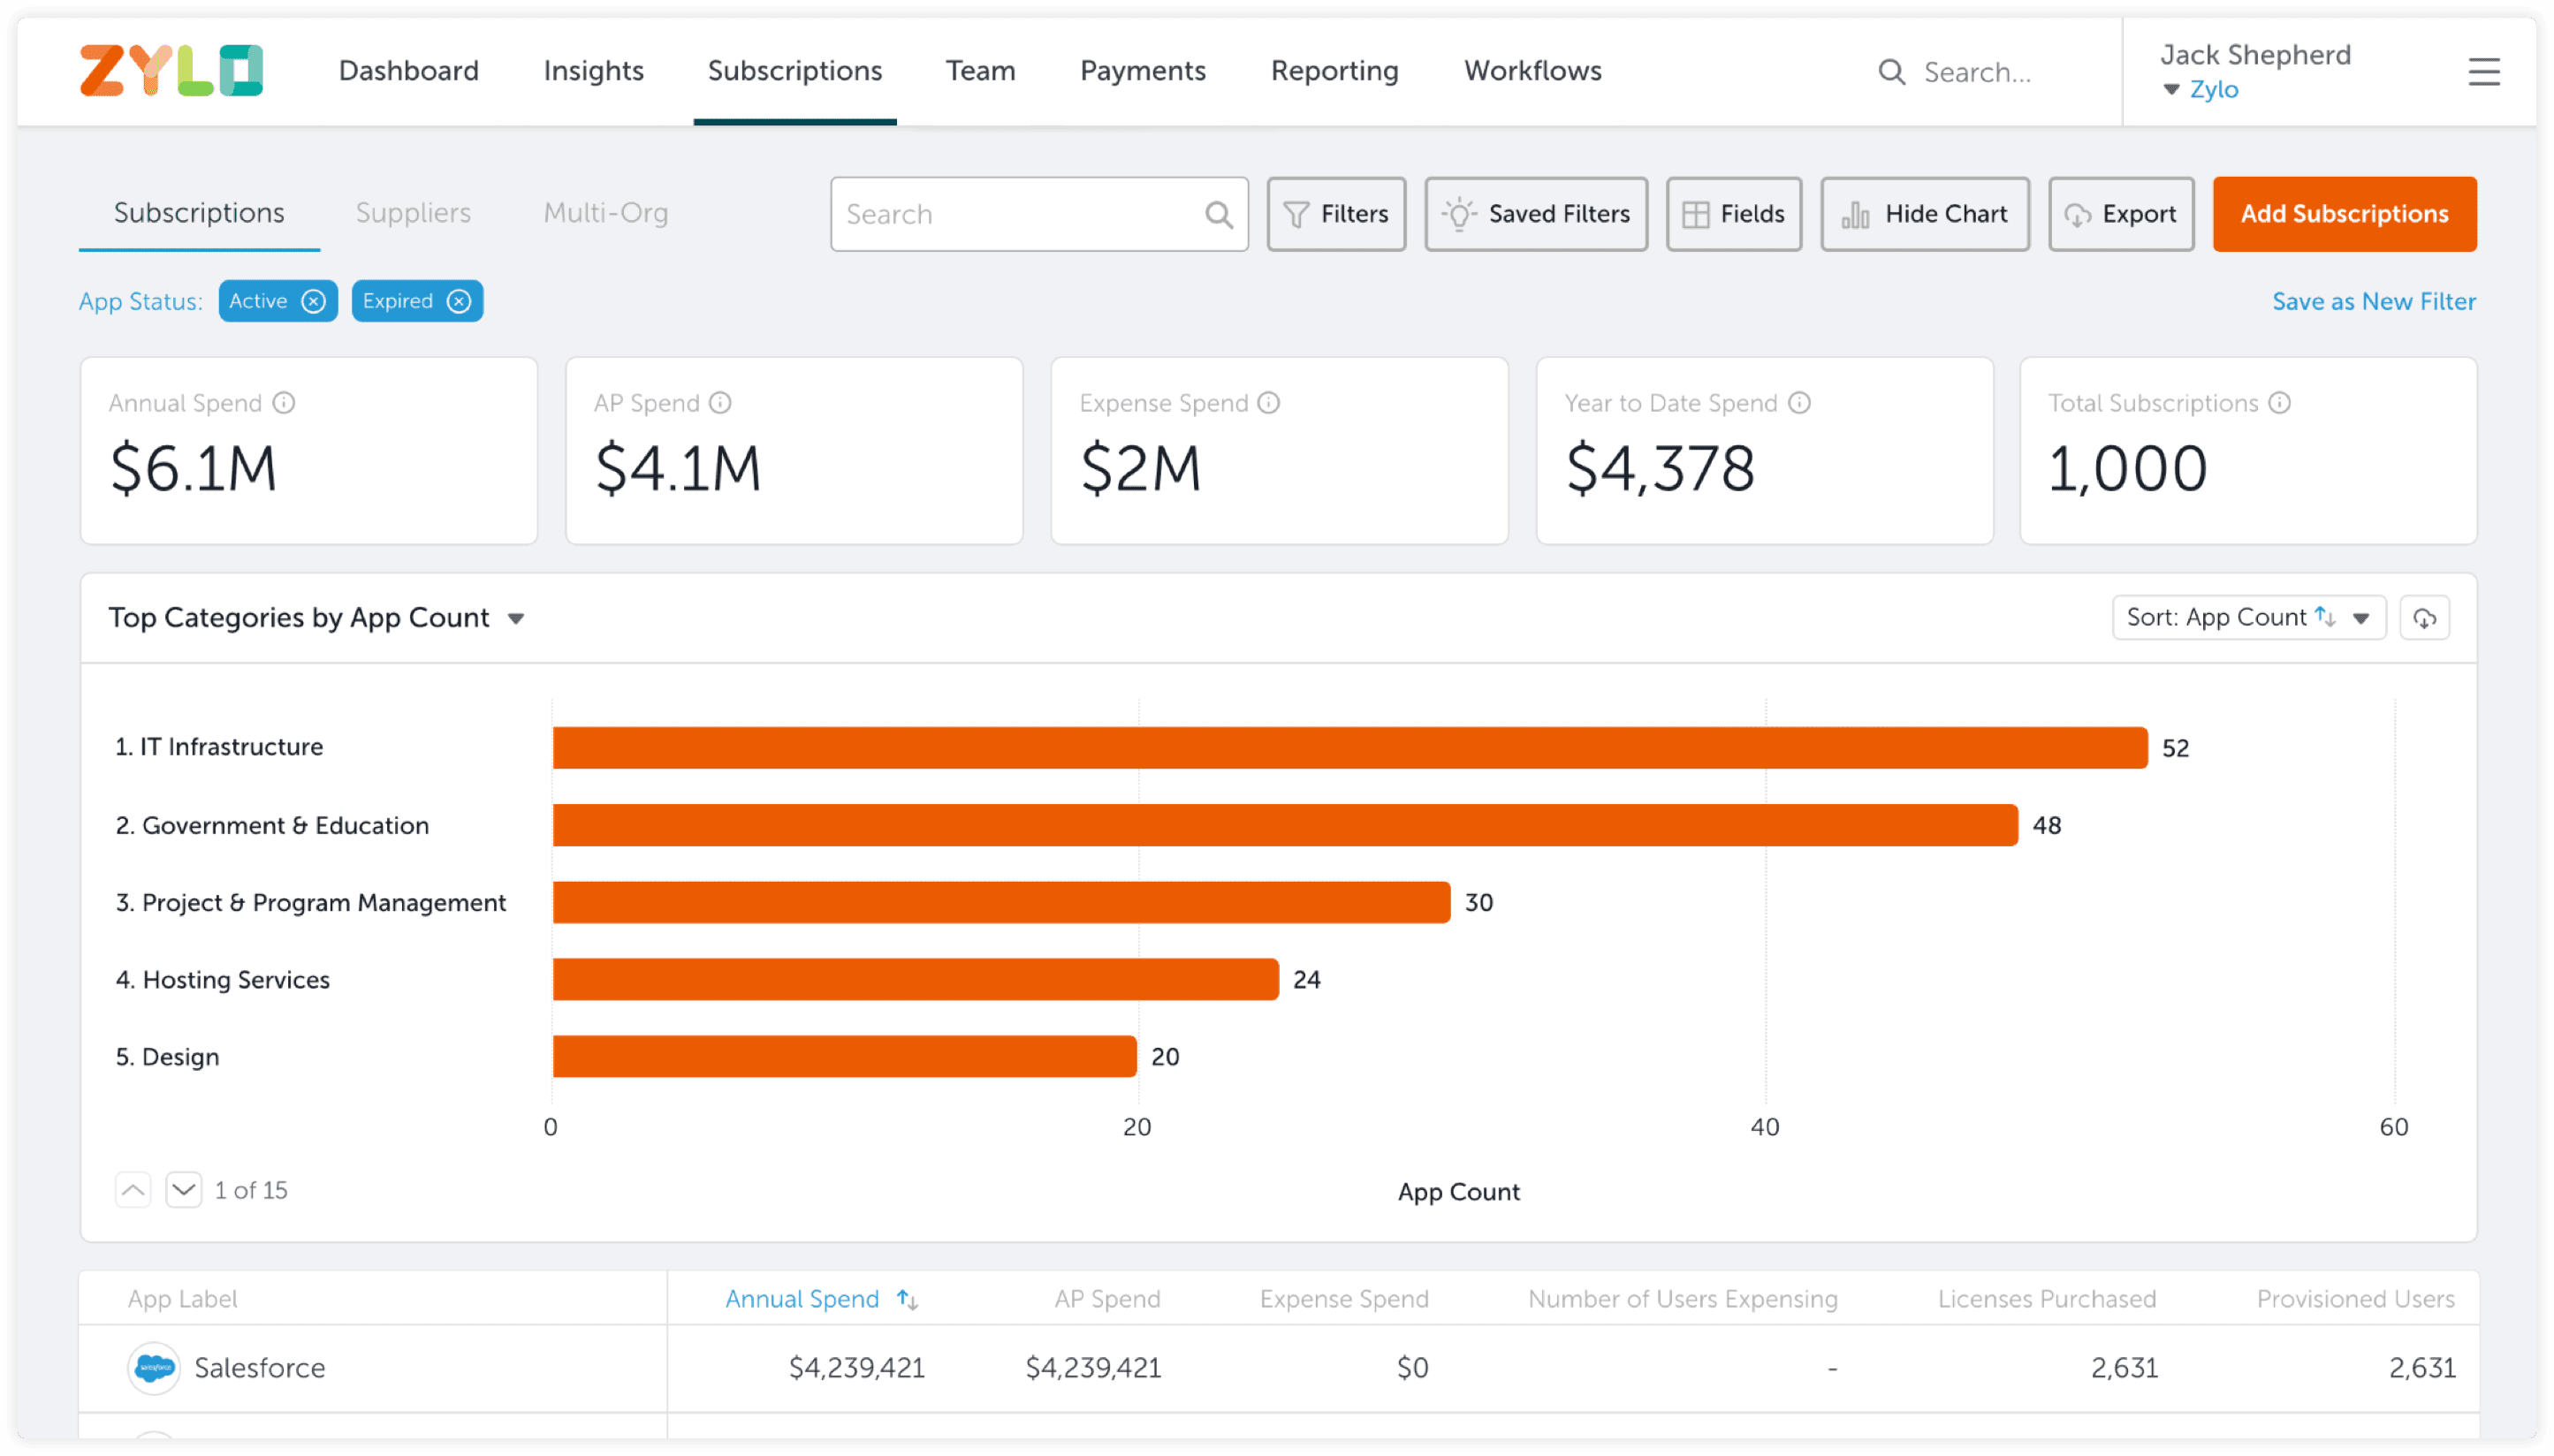Click the chart download cloud icon
2554x1456 pixels.
click(2424, 618)
